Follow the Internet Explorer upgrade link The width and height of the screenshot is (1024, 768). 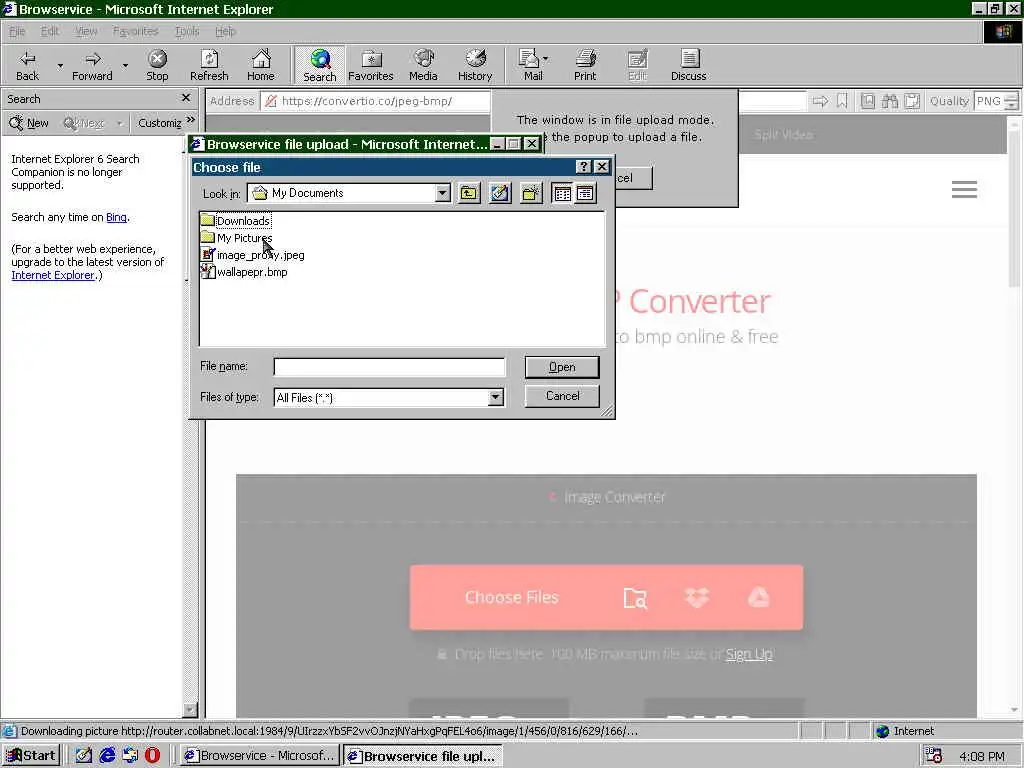tap(53, 275)
